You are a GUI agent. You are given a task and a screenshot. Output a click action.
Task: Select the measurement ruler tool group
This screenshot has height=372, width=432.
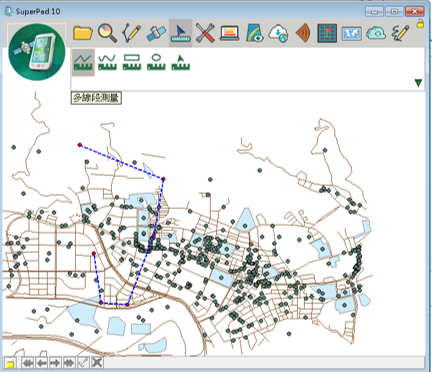coord(180,33)
